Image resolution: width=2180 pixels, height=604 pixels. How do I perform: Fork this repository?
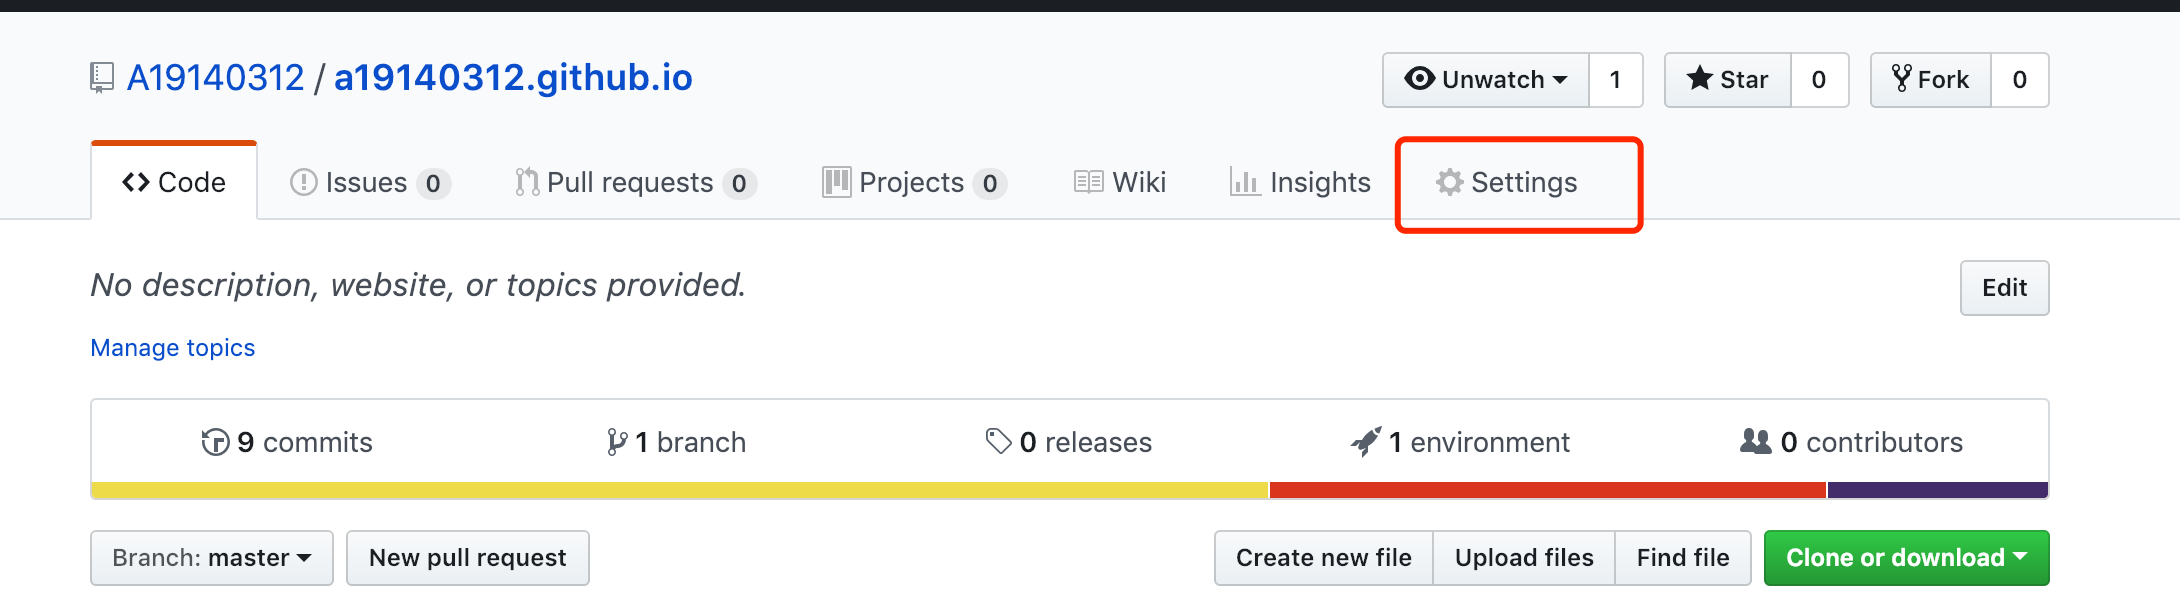1930,80
